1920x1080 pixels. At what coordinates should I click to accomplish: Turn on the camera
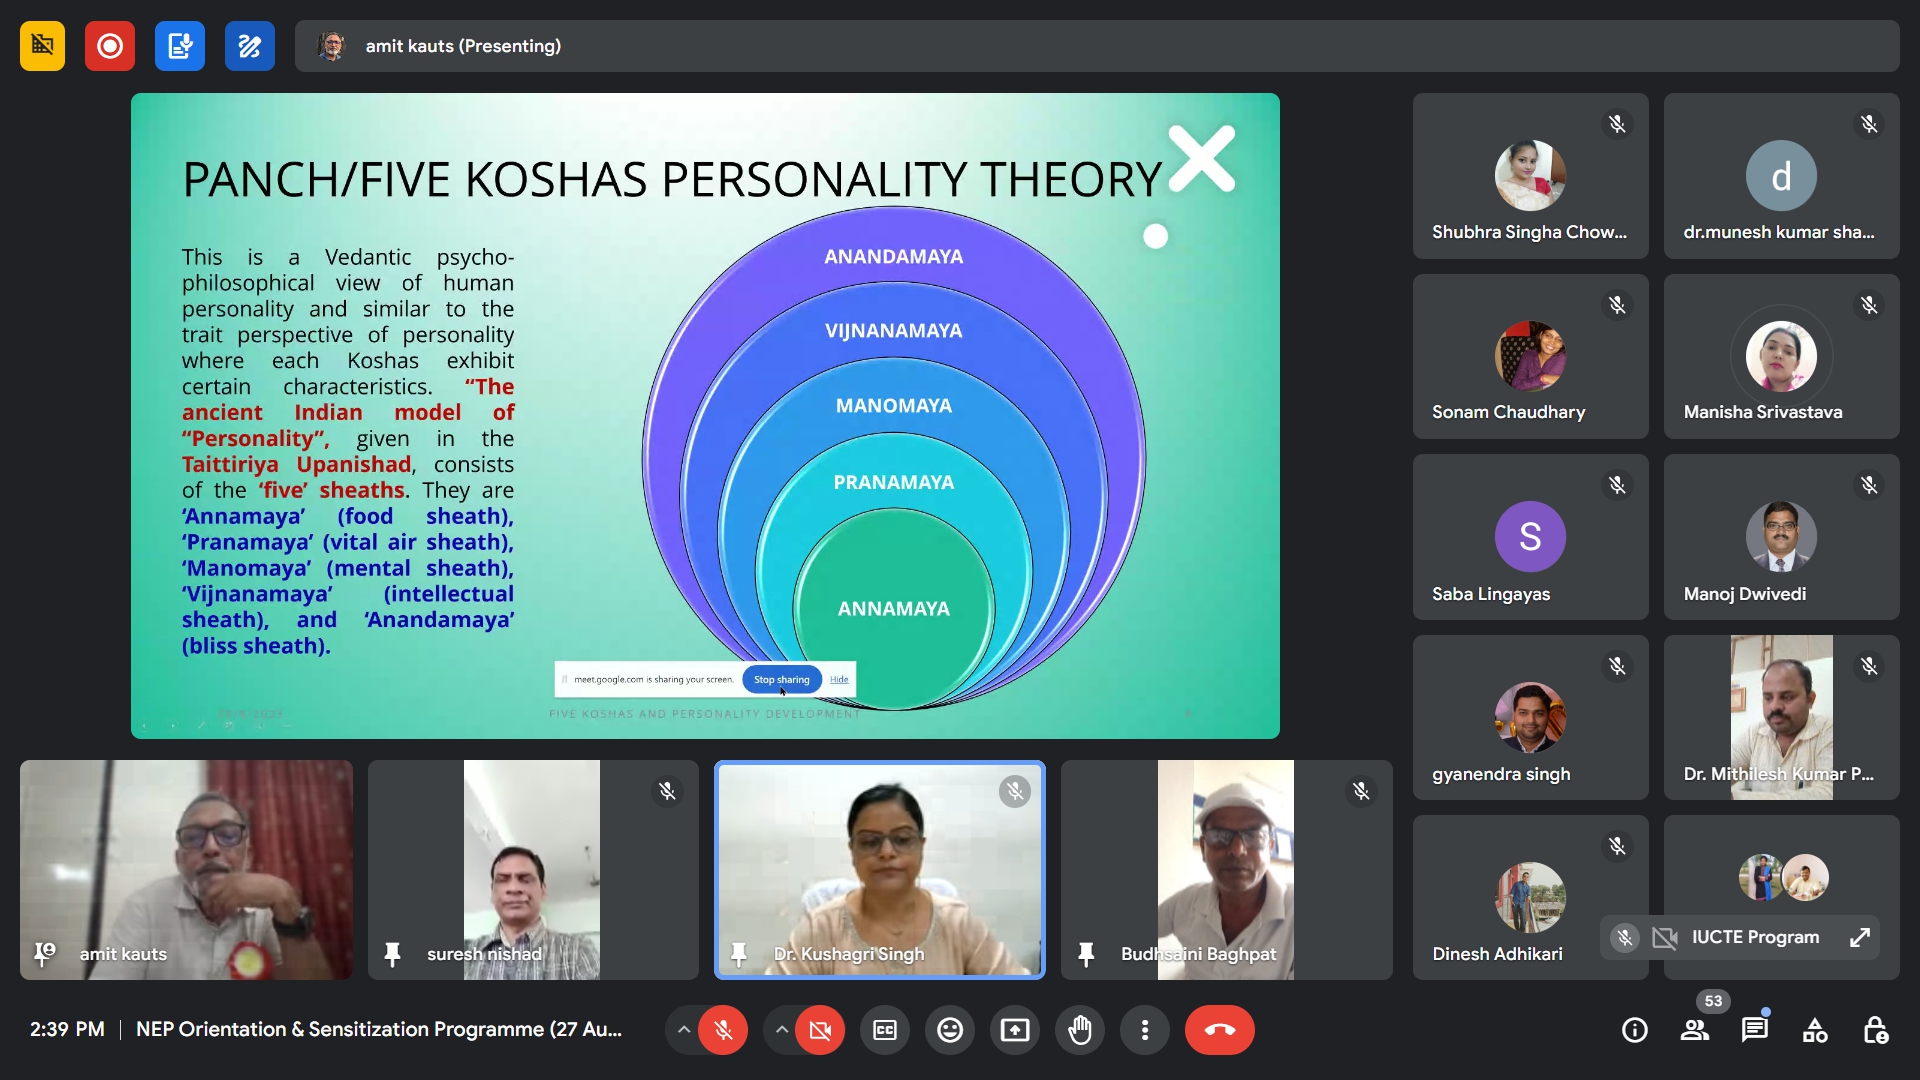pos(820,1030)
